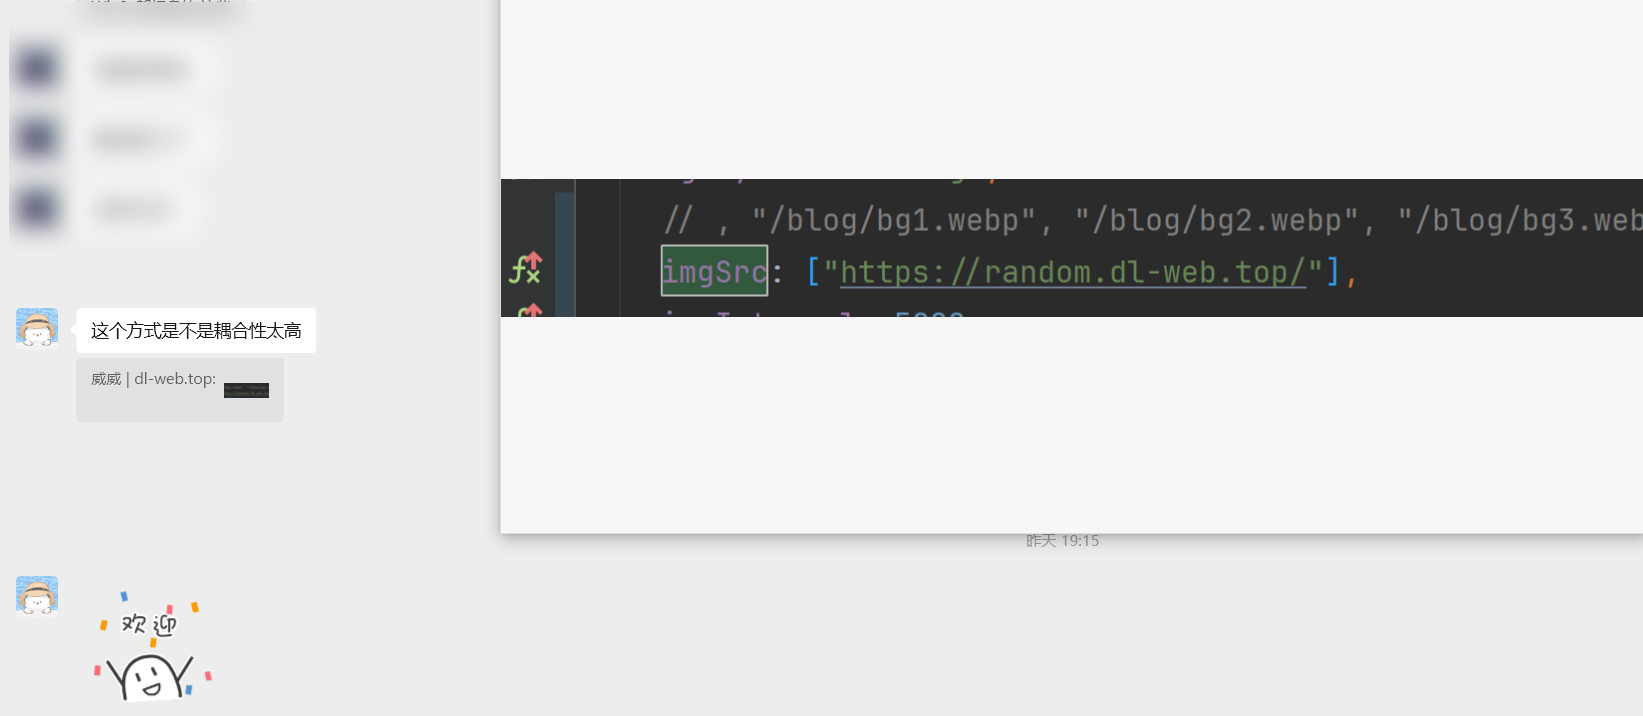The image size is (1643, 716).
Task: Click the cut-off gutter icon below fx
Action: (530, 310)
